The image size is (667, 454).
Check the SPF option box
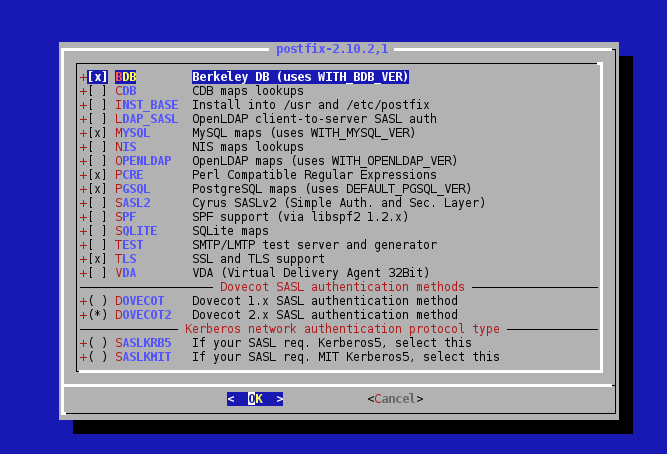tap(97, 217)
